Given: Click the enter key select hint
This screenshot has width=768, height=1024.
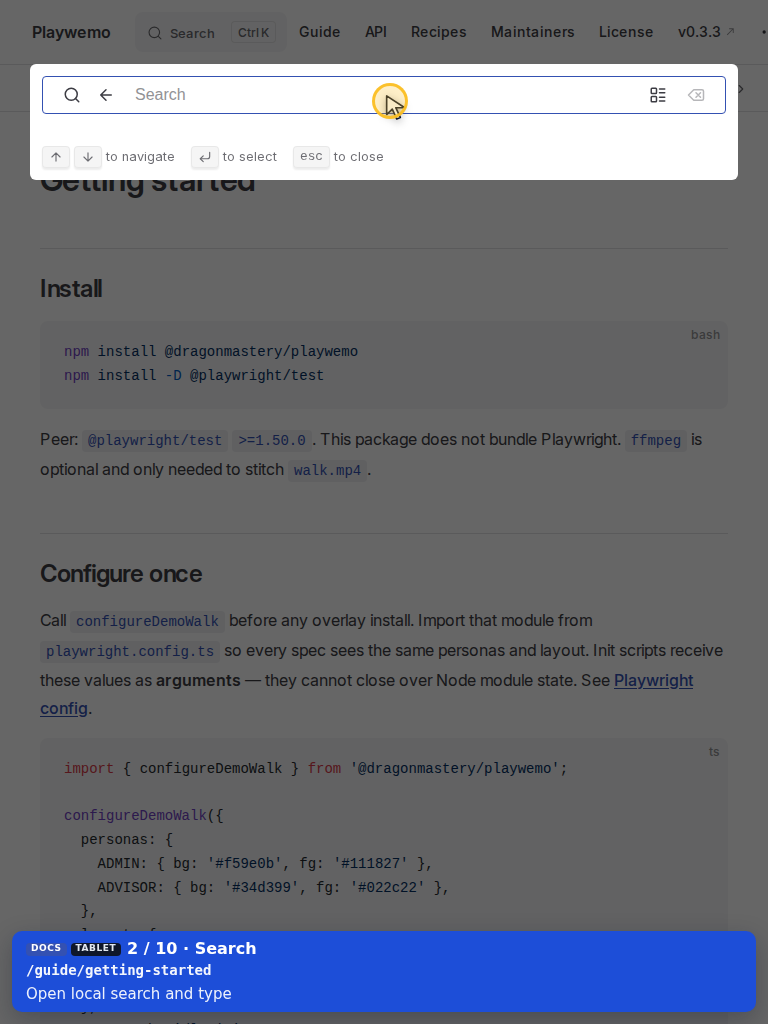Looking at the screenshot, I should point(204,157).
